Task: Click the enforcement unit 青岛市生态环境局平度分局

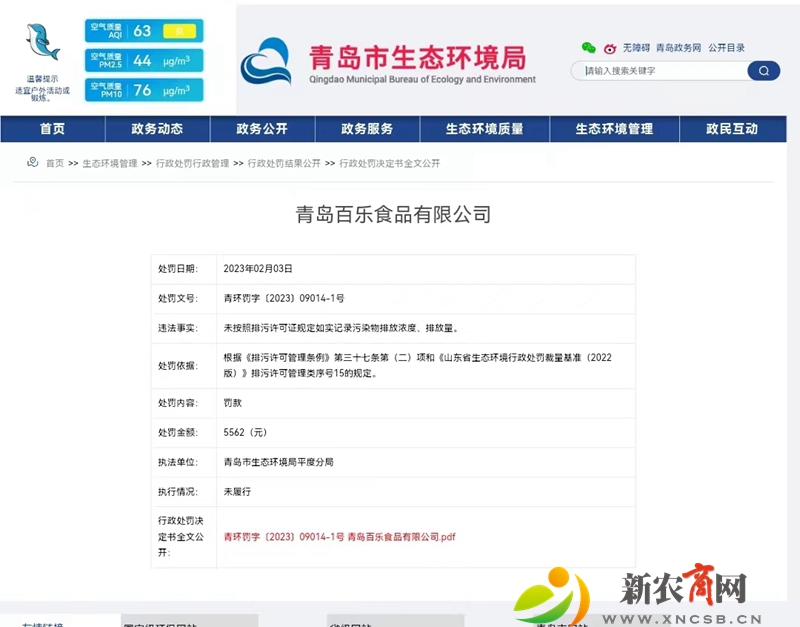Action: point(279,462)
